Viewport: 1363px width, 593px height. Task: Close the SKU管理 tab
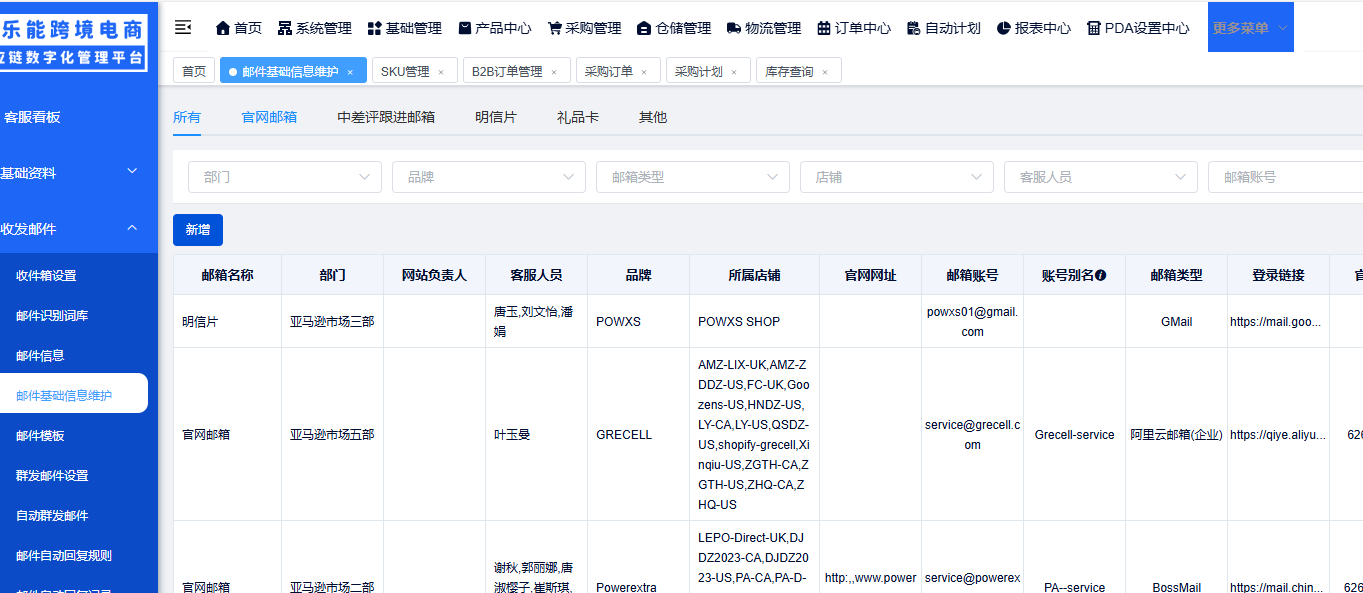pyautogui.click(x=441, y=72)
